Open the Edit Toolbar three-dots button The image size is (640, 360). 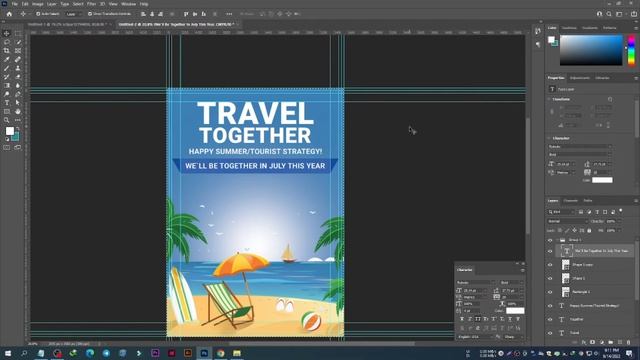18,120
